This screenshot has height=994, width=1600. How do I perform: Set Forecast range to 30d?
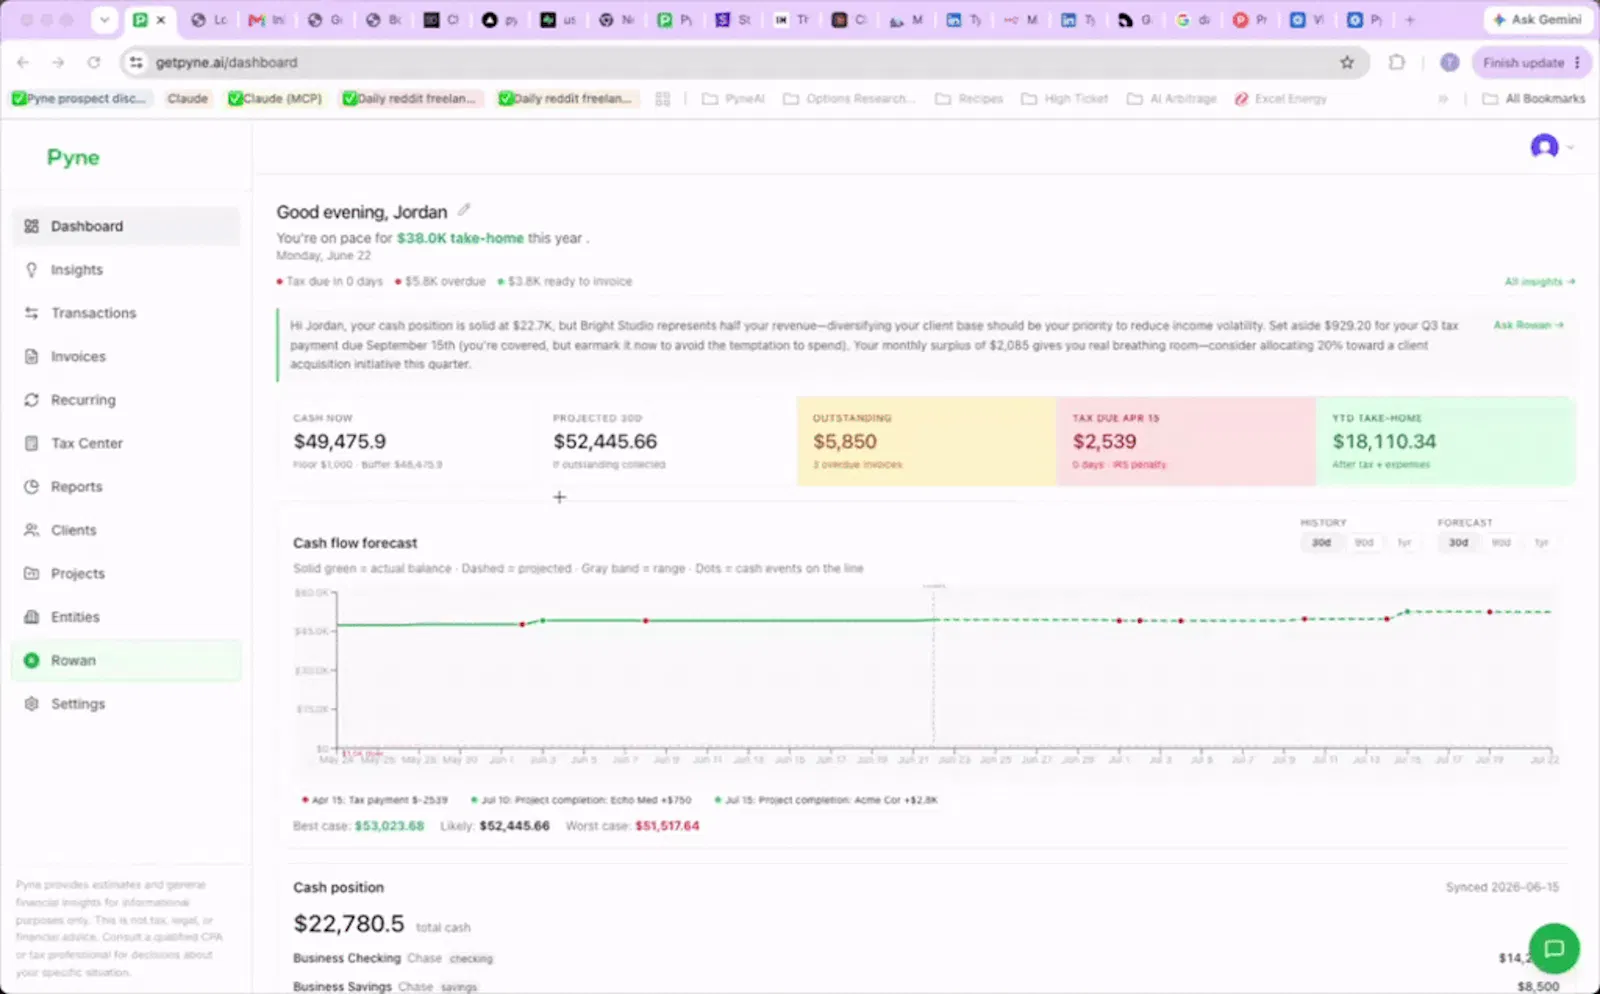[1459, 543]
